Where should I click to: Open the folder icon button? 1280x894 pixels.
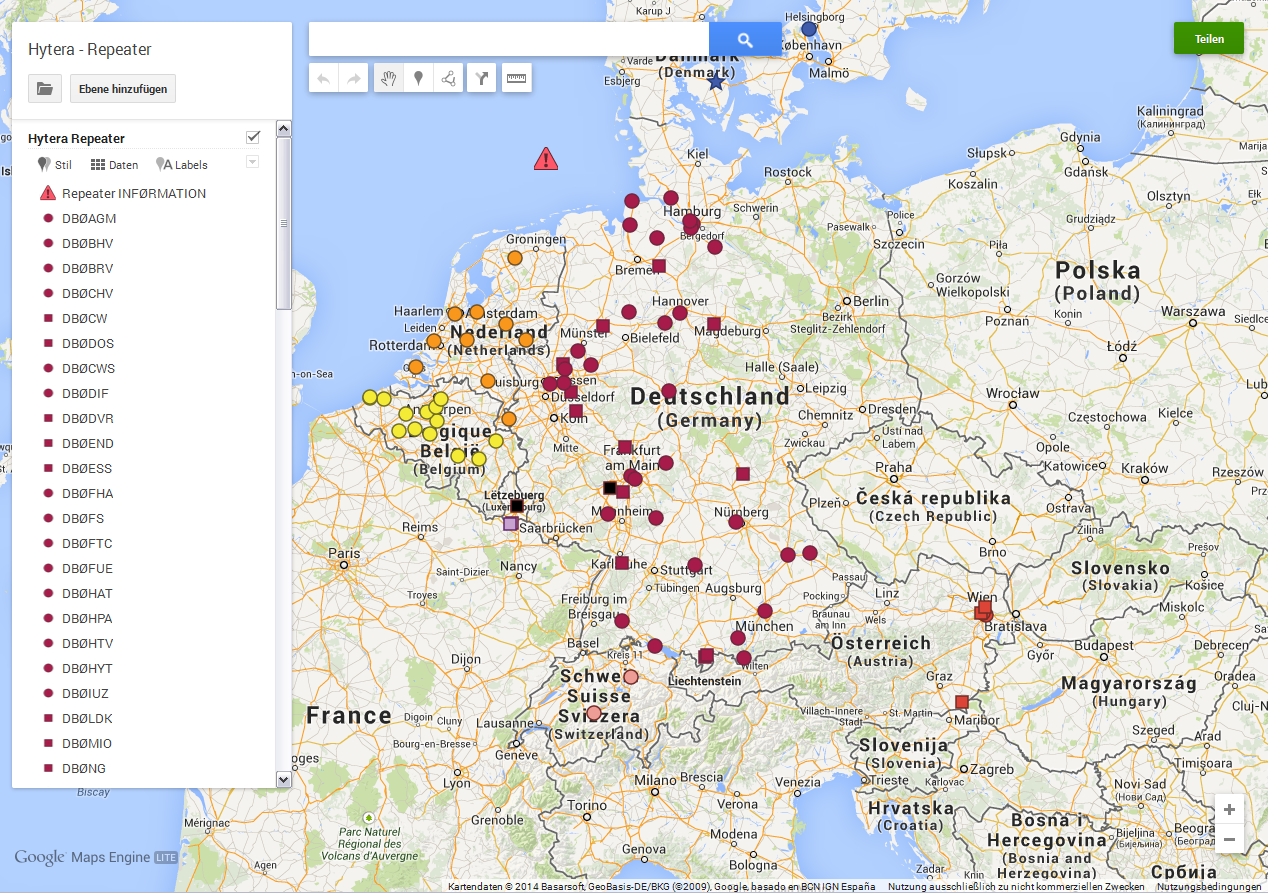[45, 88]
